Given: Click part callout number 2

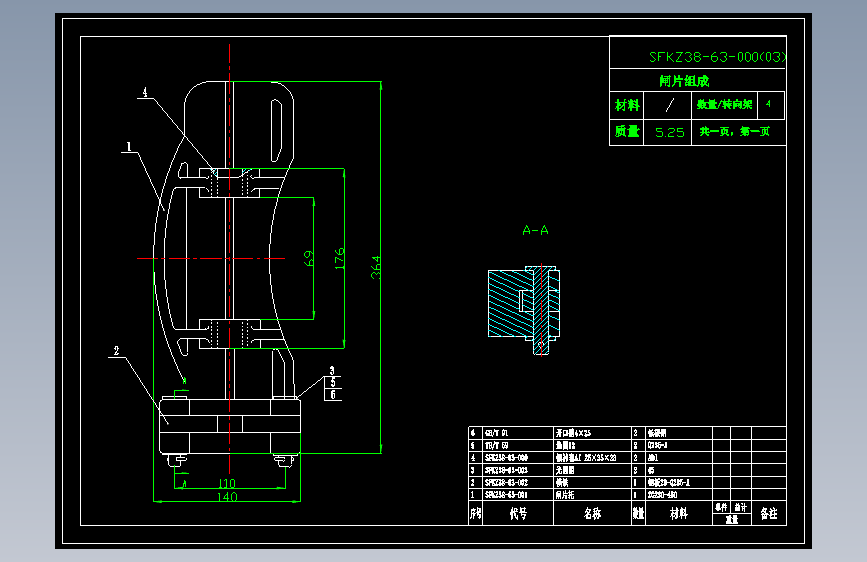Looking at the screenshot, I should click(116, 351).
